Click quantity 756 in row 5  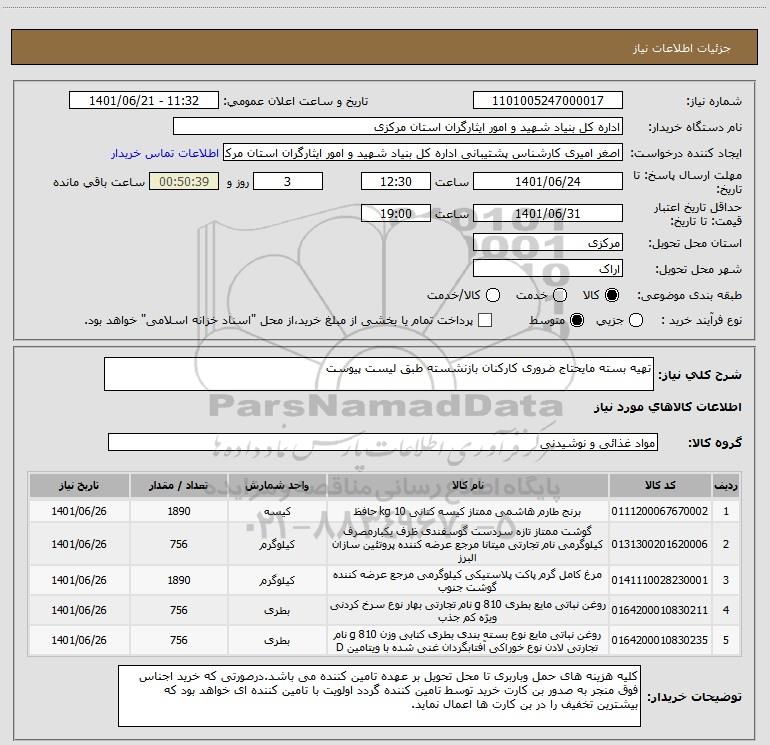pyautogui.click(x=179, y=640)
